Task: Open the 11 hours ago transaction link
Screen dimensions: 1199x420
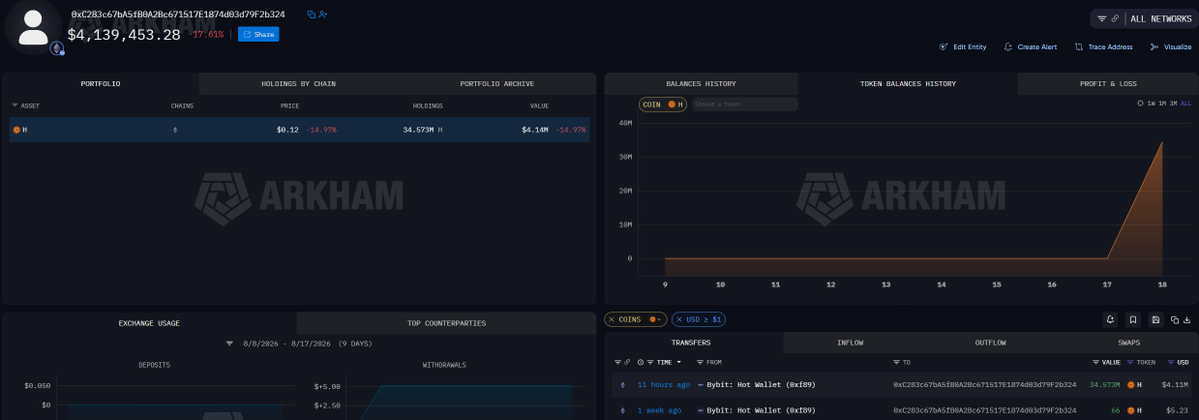Action: coord(664,384)
